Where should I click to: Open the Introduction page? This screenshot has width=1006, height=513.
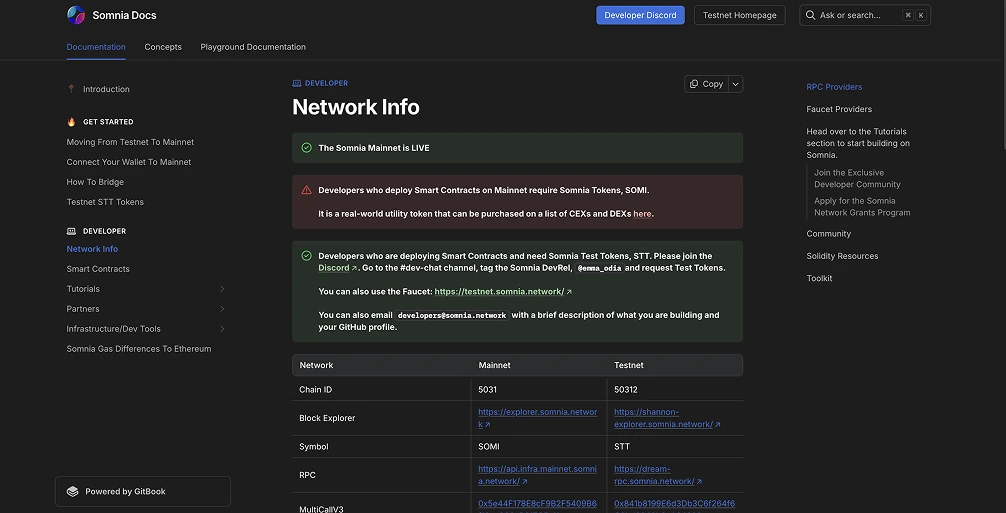[106, 89]
